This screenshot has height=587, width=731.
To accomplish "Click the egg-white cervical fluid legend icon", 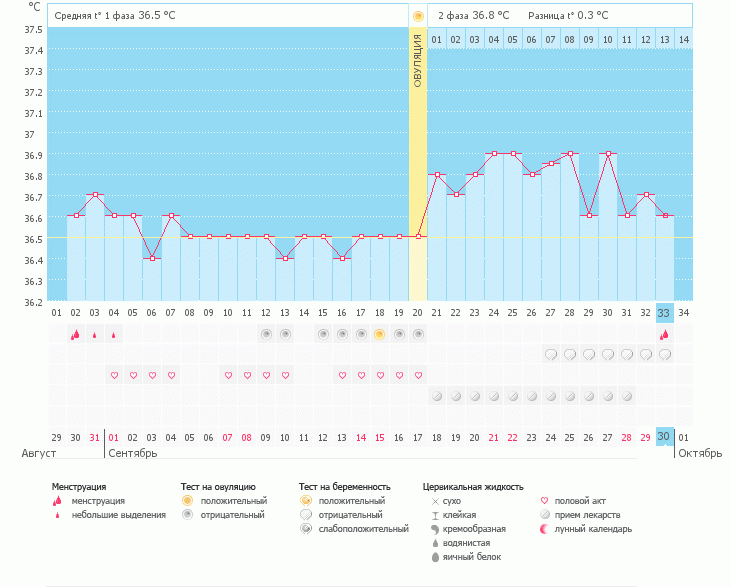I will [x=435, y=557].
